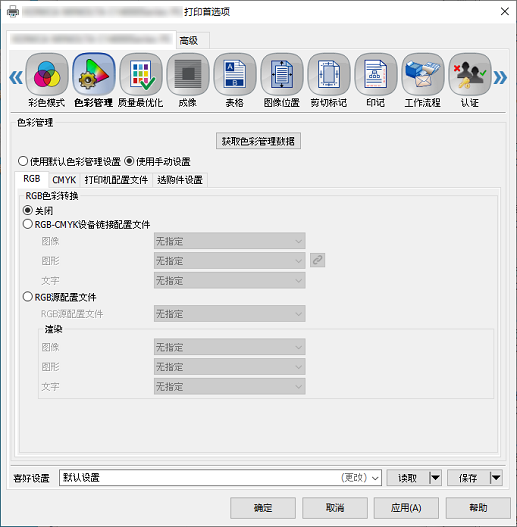Open the 彩色模式 color mode icon
517x527 pixels.
coord(47,75)
